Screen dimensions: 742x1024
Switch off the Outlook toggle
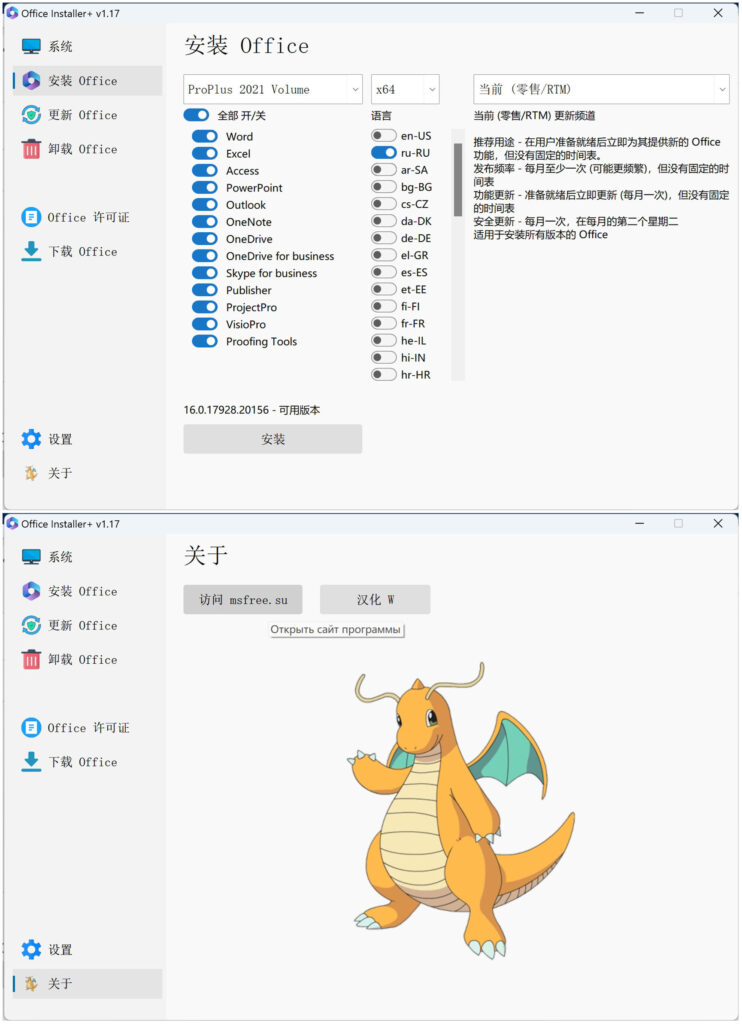point(204,204)
